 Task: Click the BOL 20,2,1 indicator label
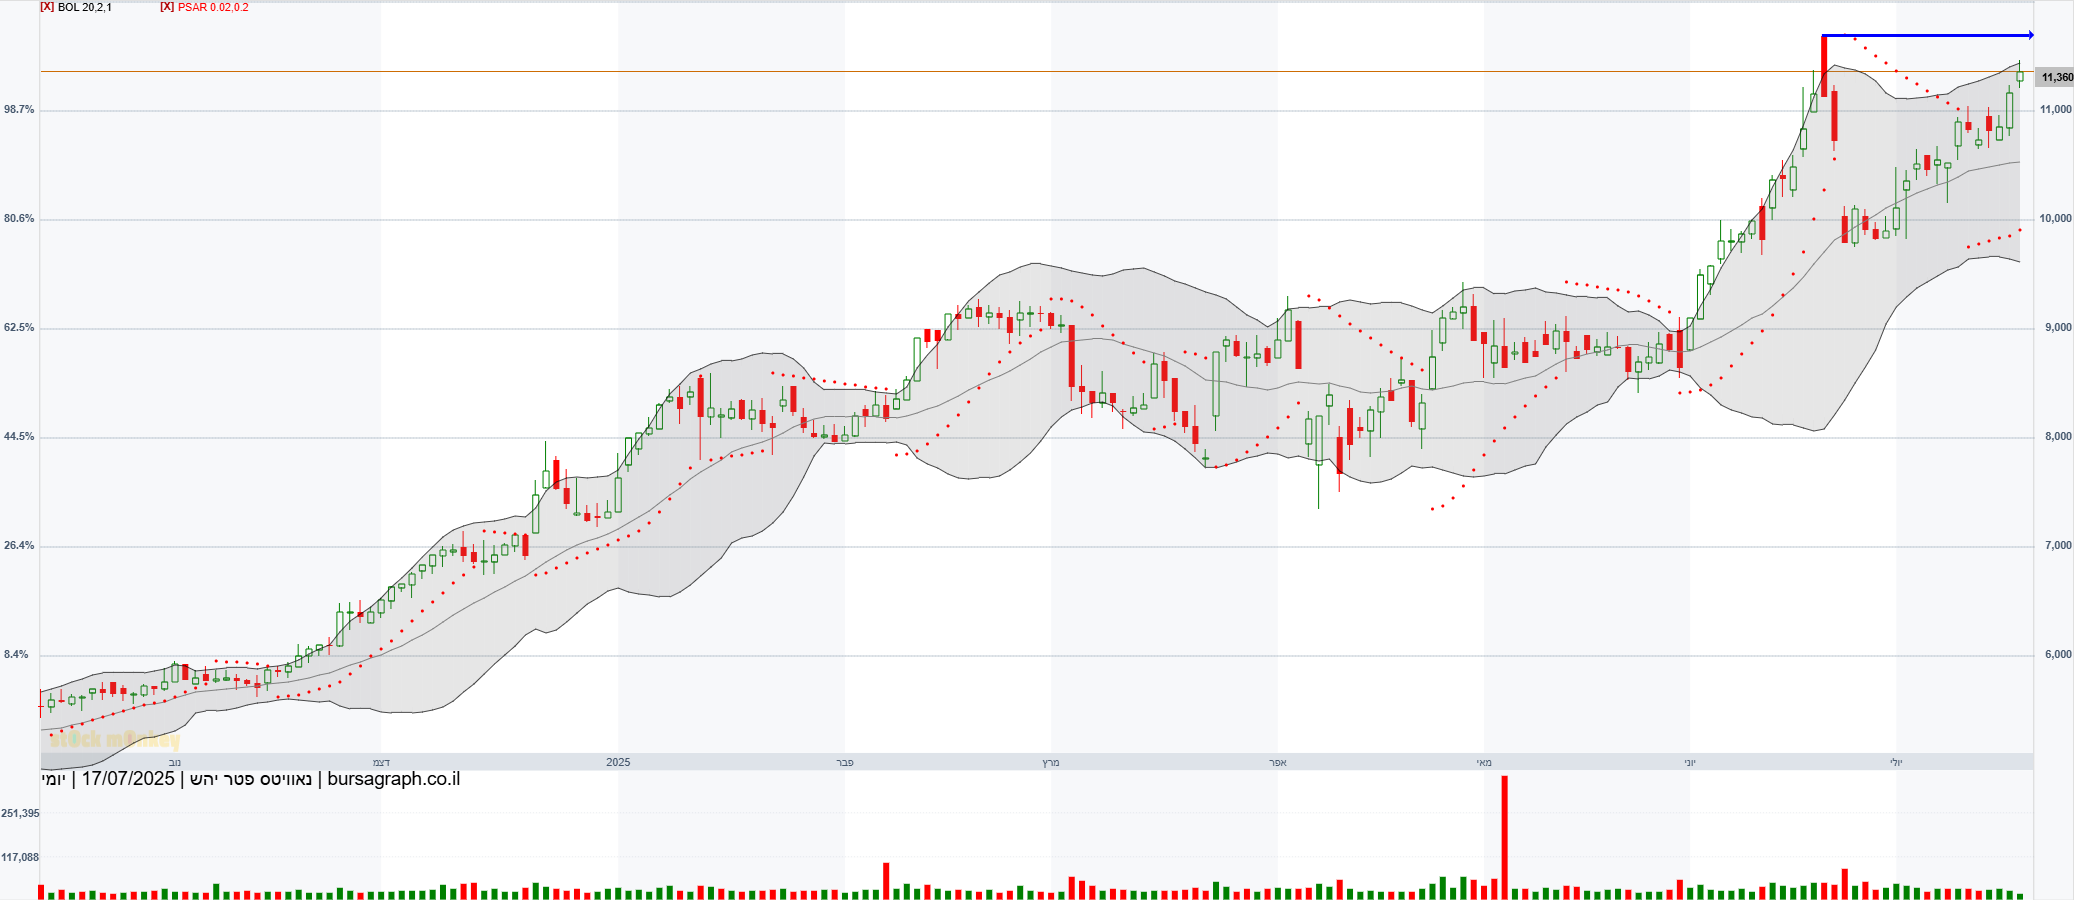pos(85,7)
